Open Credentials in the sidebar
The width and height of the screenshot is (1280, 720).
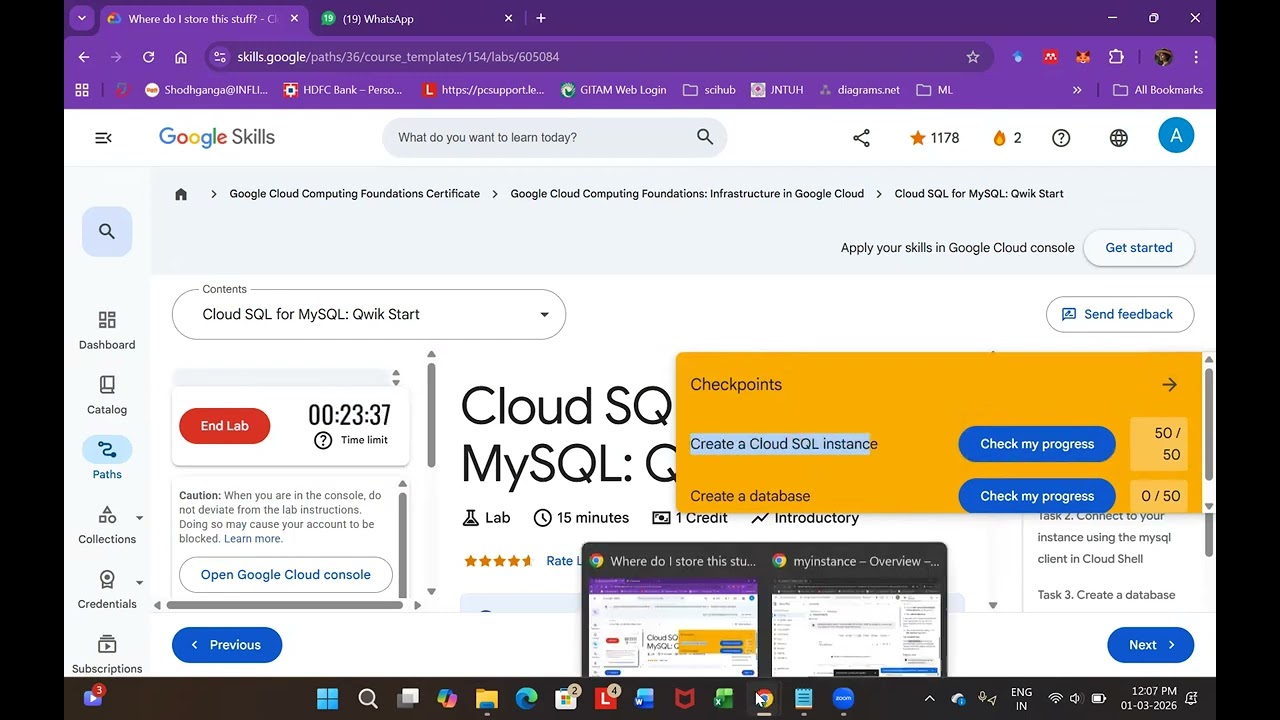click(107, 590)
